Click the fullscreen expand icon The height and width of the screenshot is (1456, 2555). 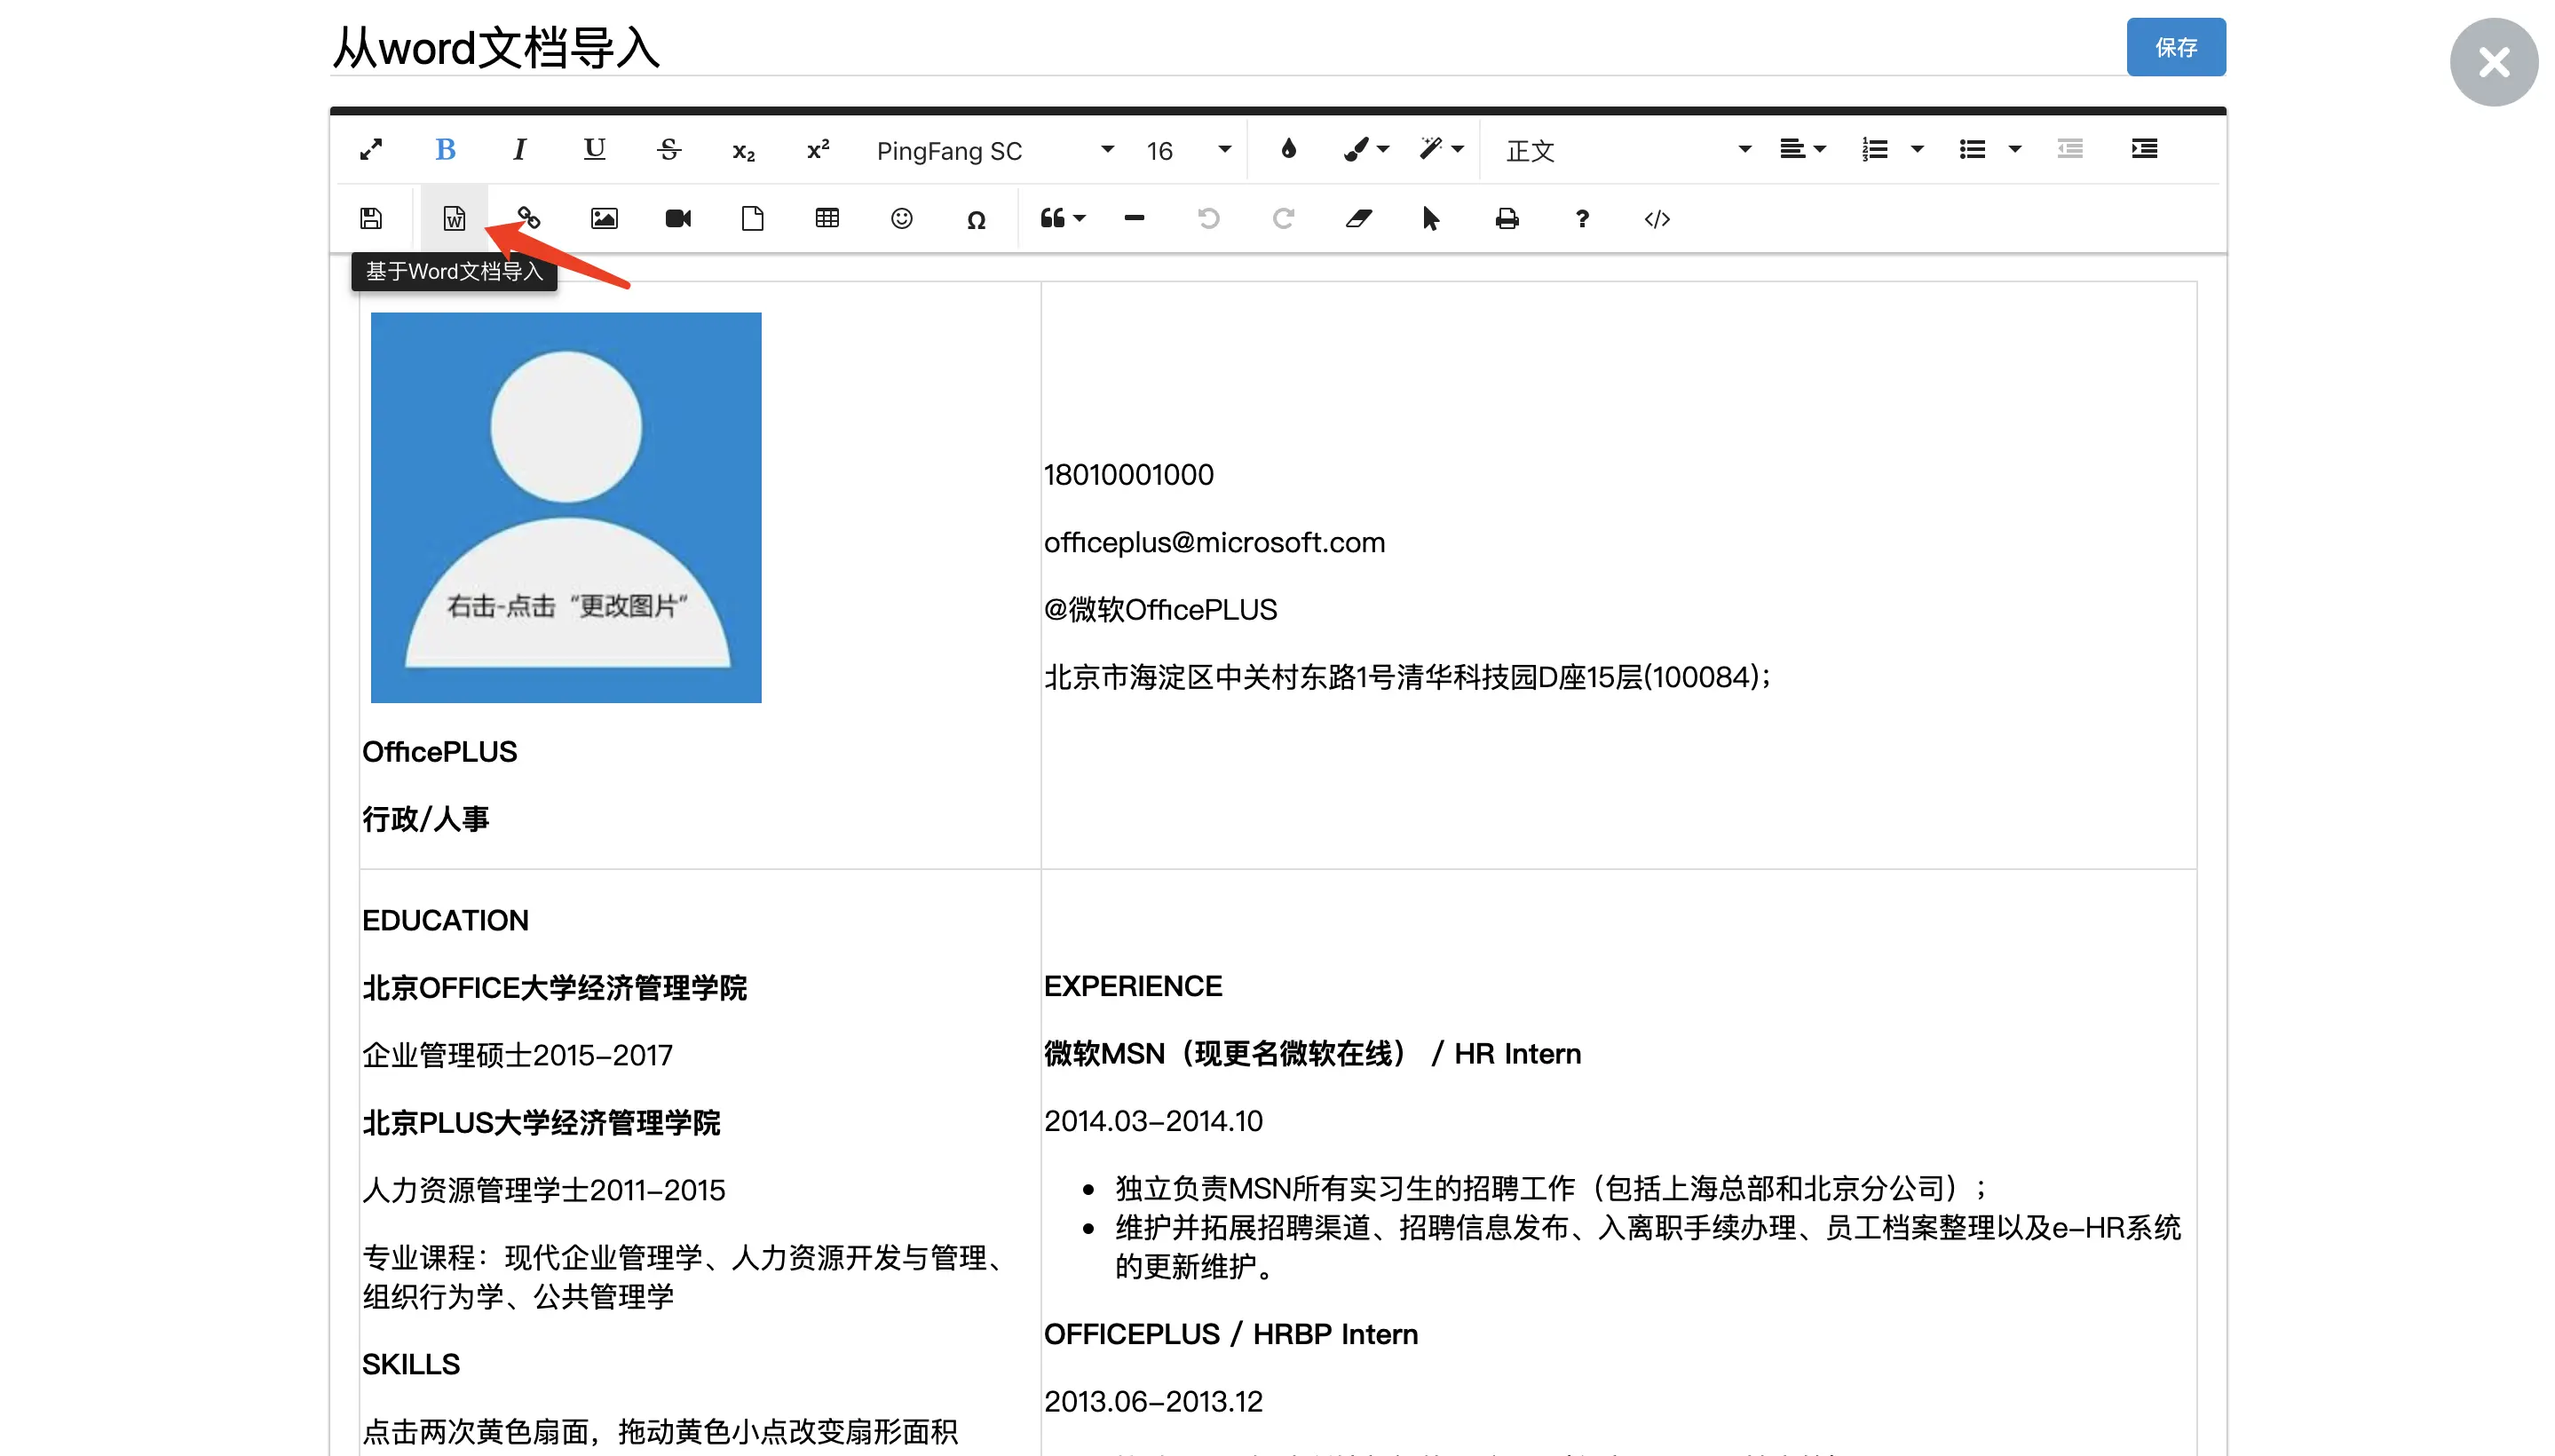(x=371, y=150)
